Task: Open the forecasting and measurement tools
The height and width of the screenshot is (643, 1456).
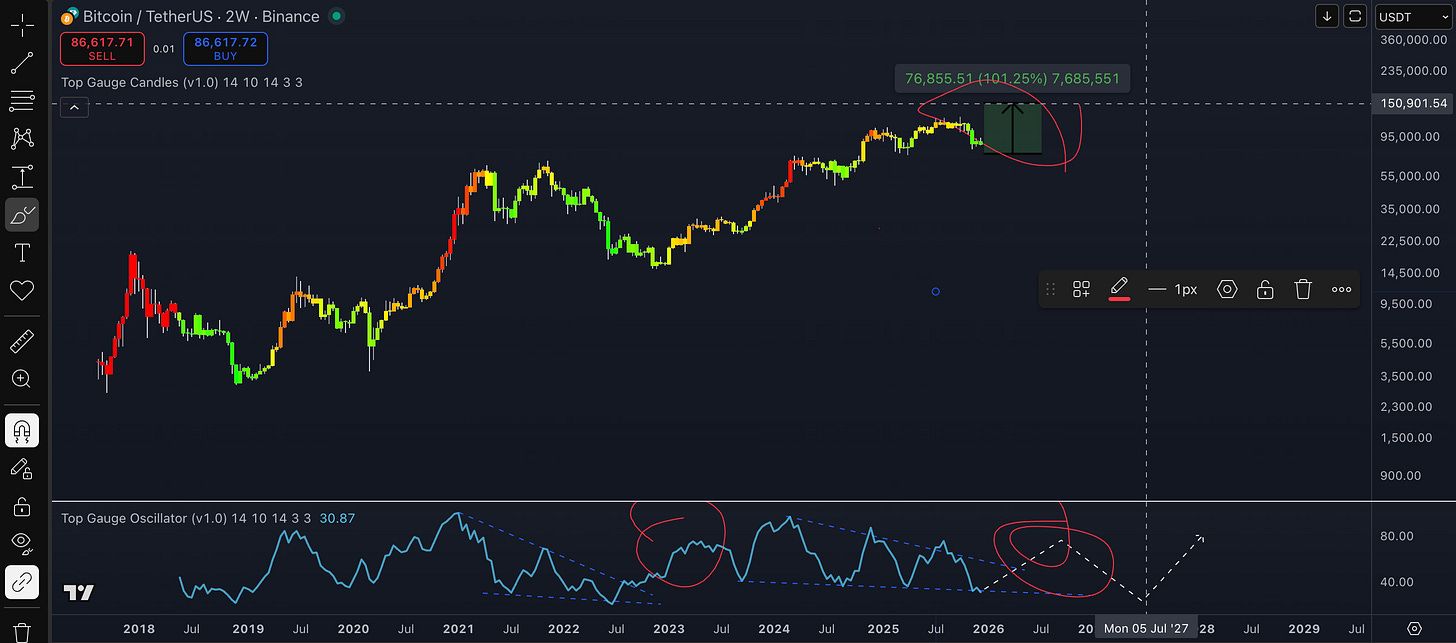Action: point(22,177)
